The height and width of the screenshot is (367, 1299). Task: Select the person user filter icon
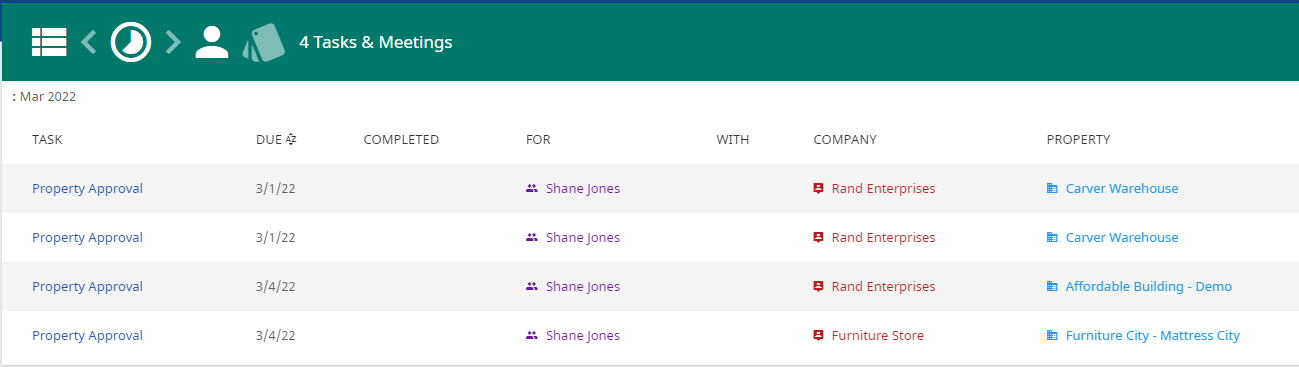click(212, 42)
